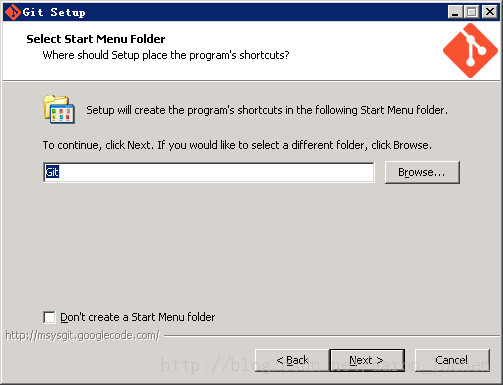Click the large Git logo in the header
Image resolution: width=503 pixels, height=385 pixels.
(470, 50)
